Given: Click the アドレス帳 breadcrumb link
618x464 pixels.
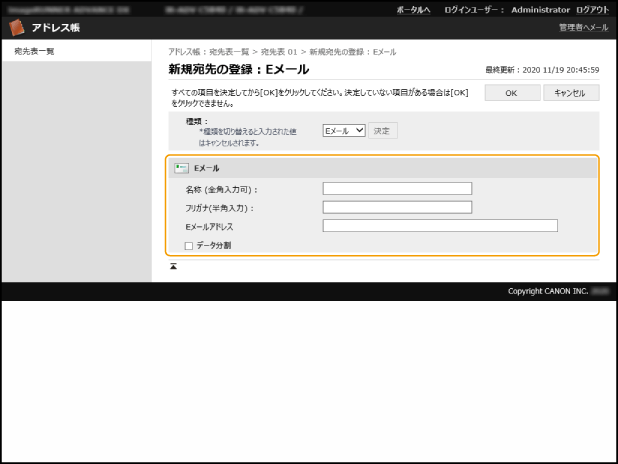Looking at the screenshot, I should pos(185,51).
